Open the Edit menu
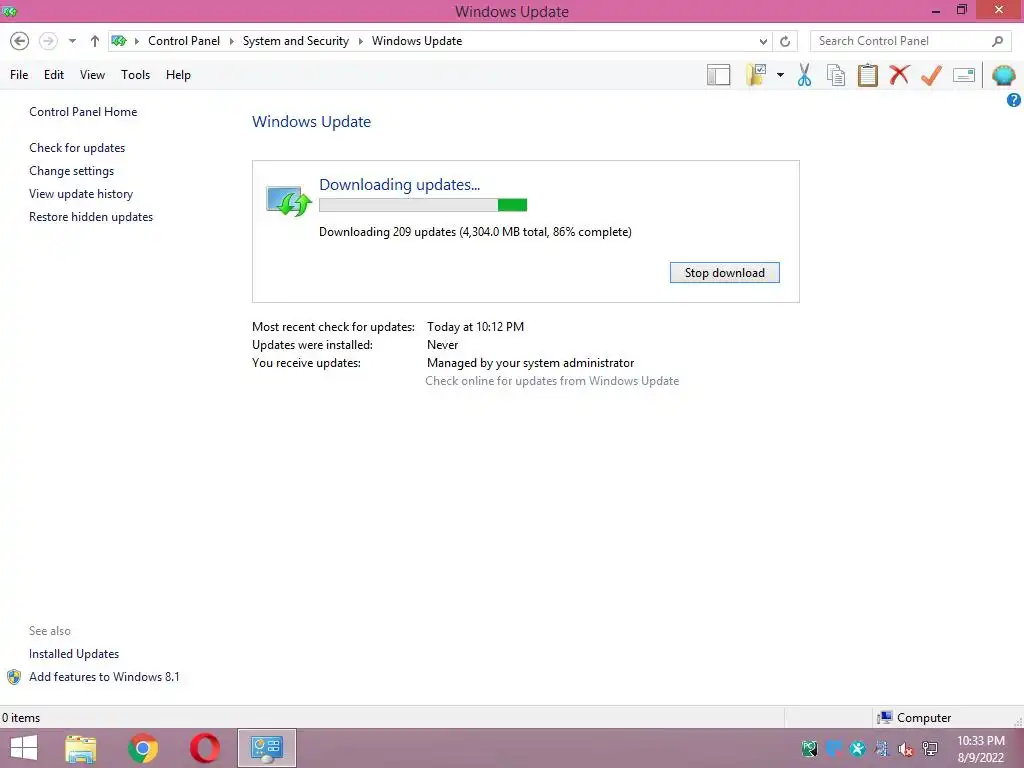 54,74
